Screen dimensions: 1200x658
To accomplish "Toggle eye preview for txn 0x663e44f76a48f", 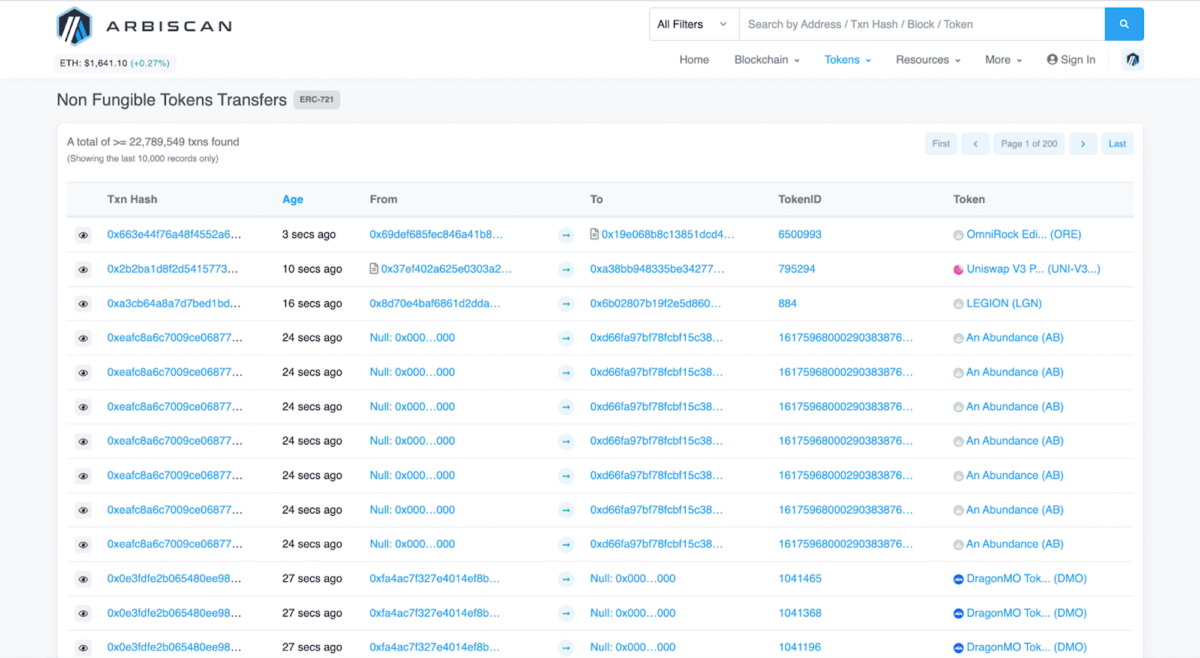I will (83, 235).
